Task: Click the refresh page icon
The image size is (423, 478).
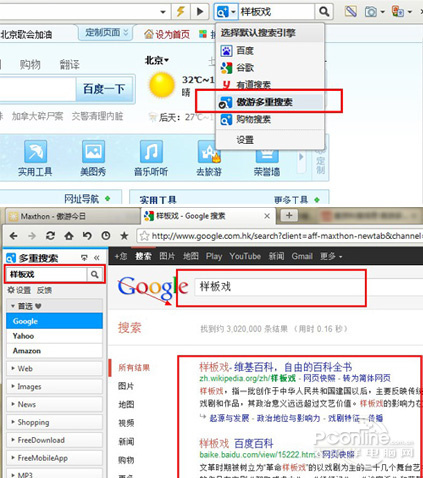Action: point(50,236)
